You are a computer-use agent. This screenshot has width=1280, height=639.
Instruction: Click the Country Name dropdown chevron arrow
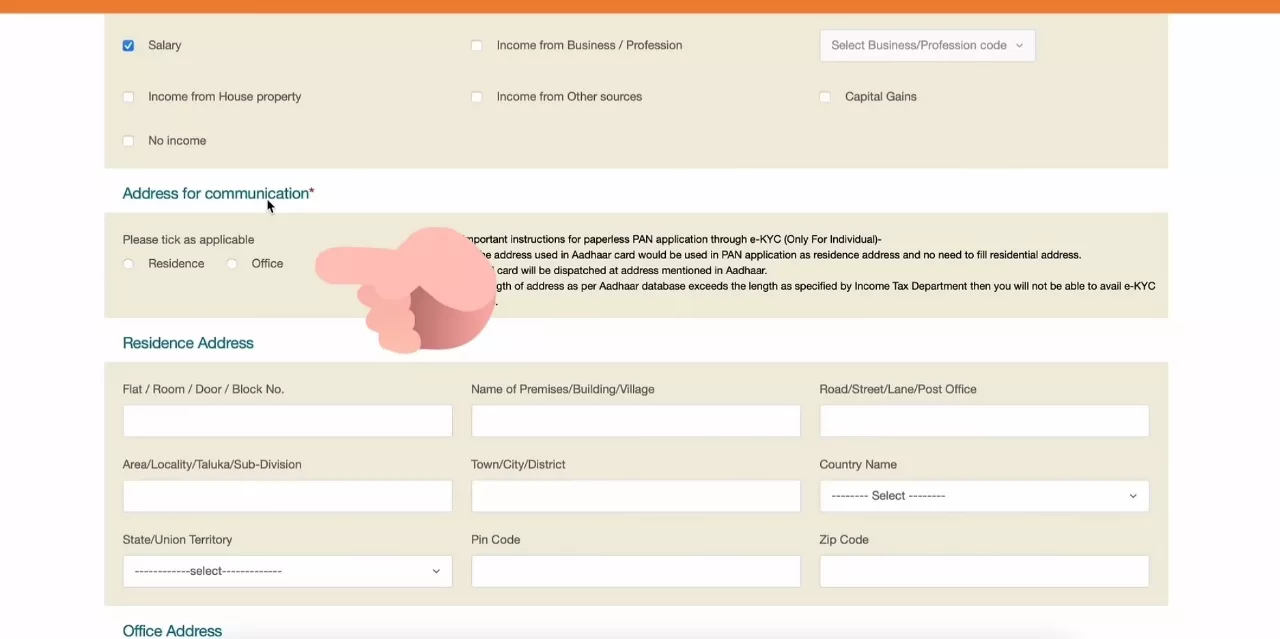[x=1132, y=496]
